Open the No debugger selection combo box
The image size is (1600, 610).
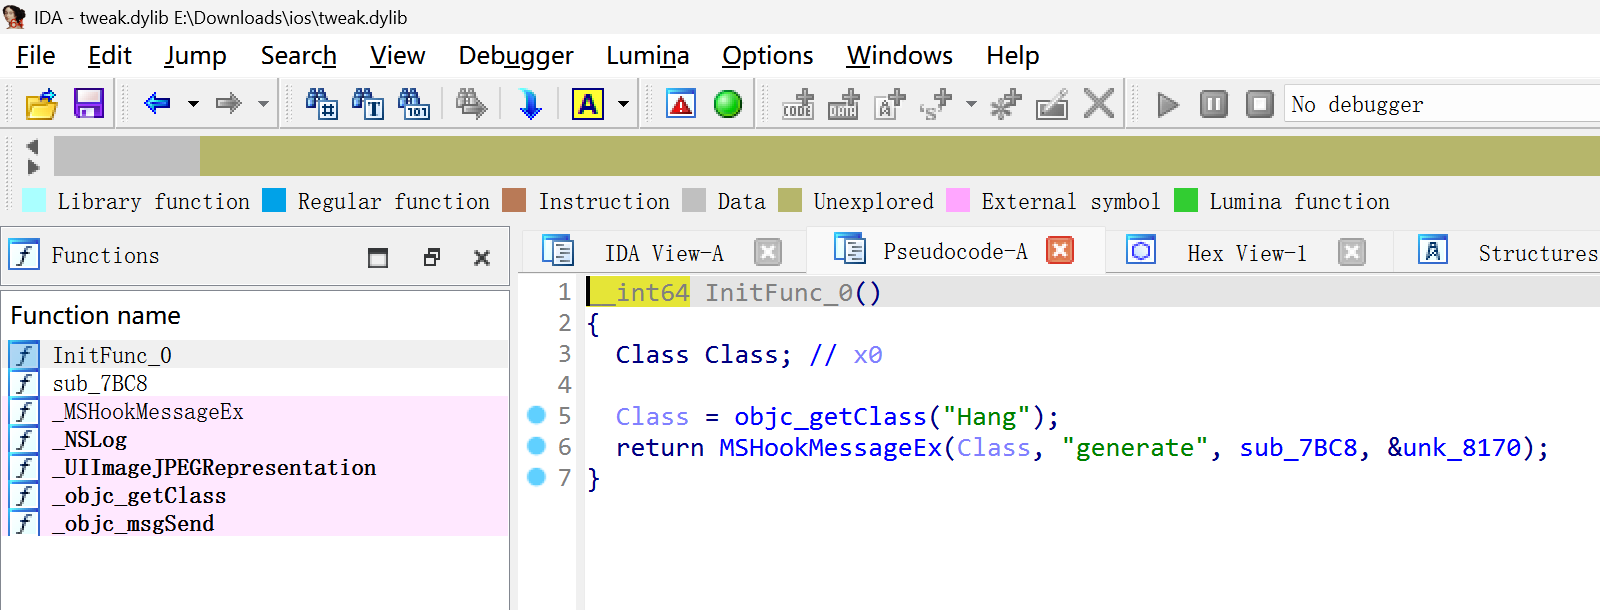1440,104
